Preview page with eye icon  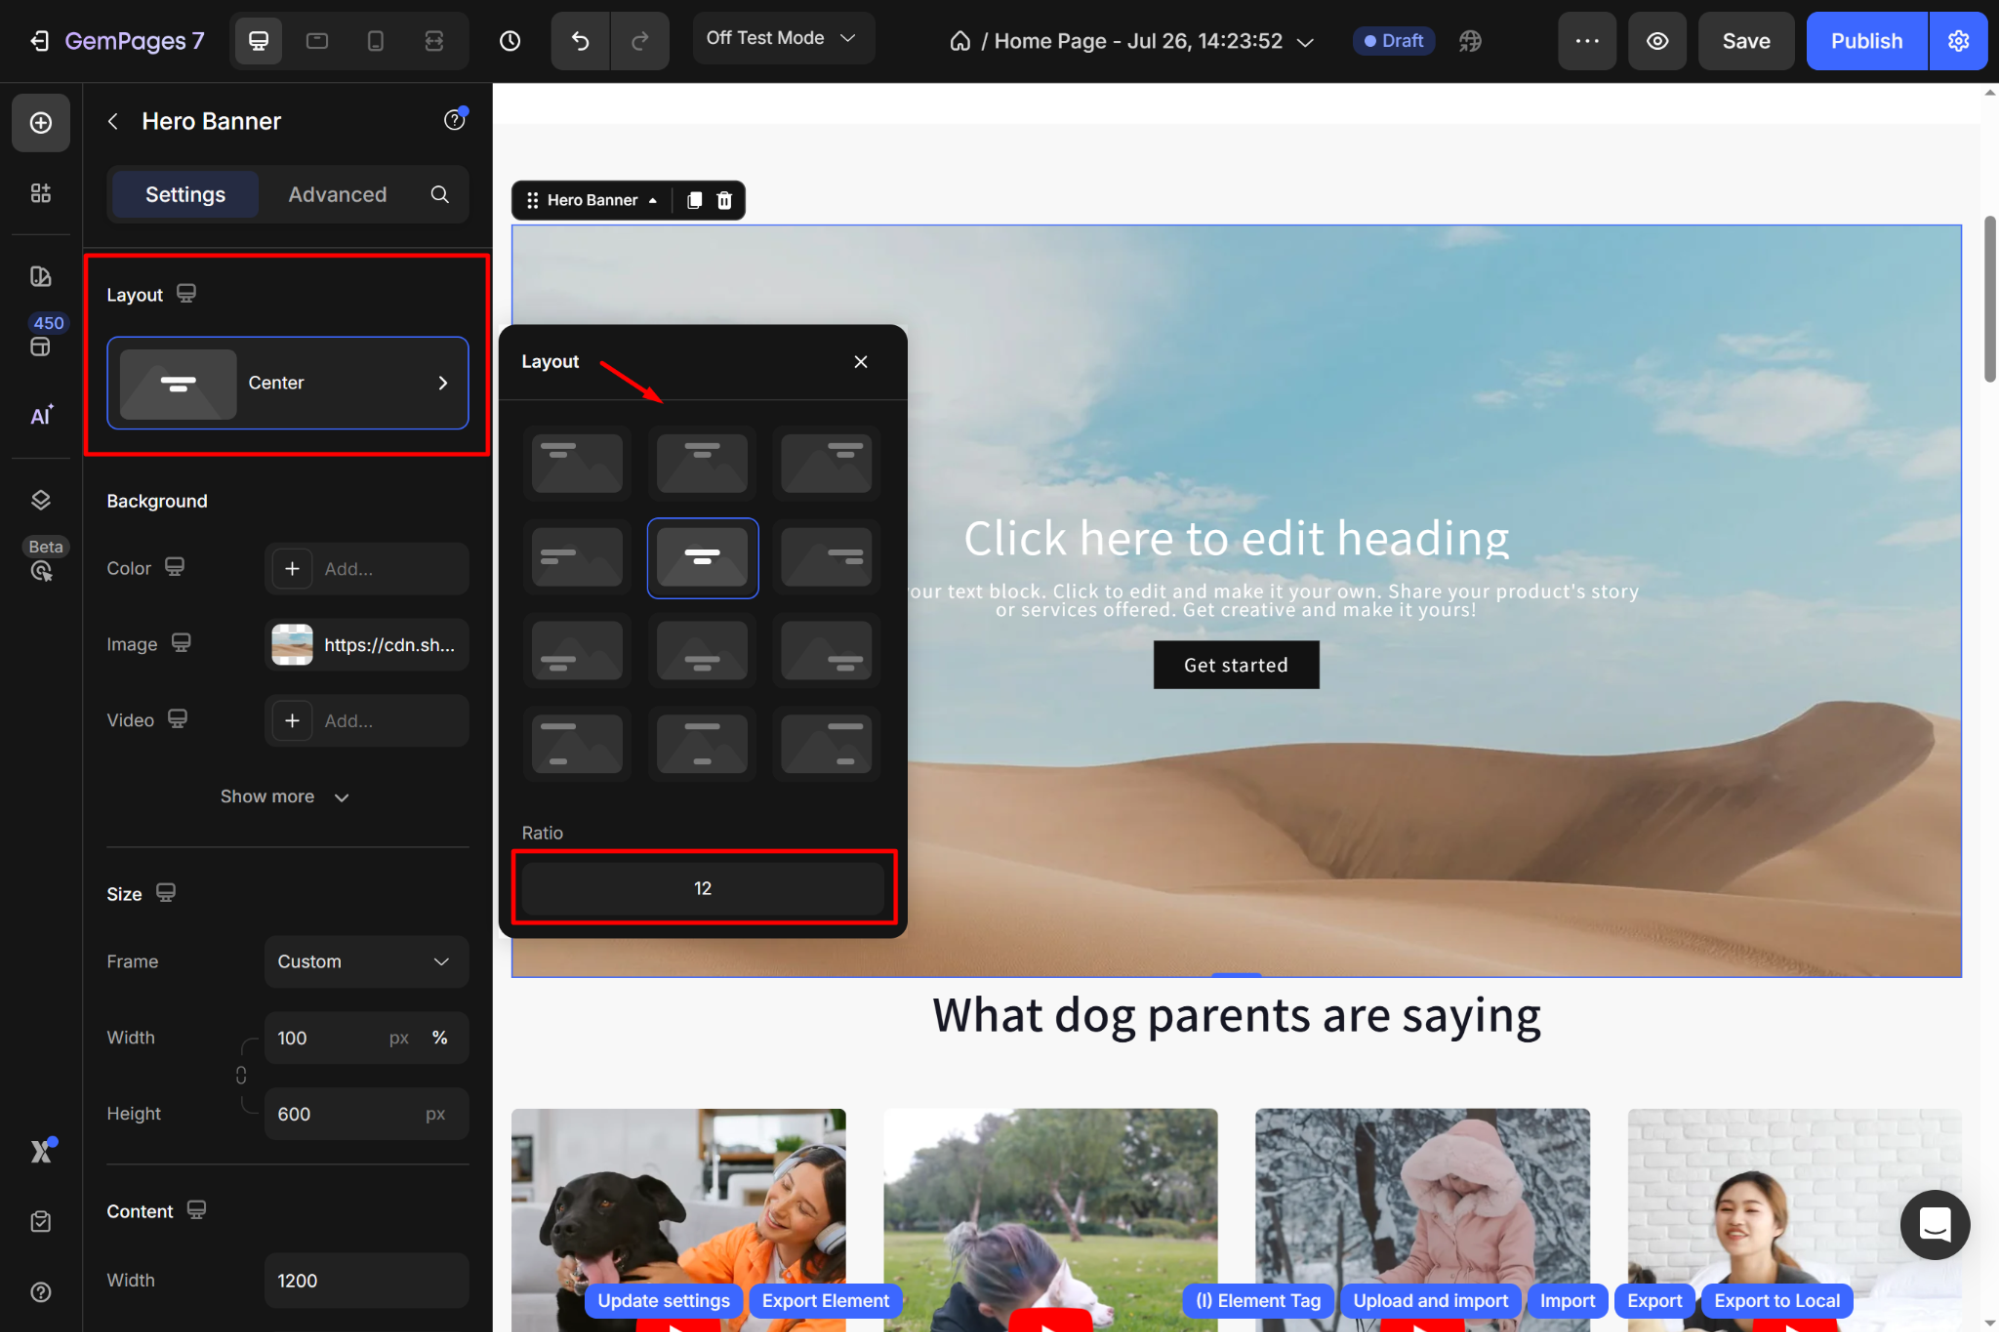tap(1657, 41)
